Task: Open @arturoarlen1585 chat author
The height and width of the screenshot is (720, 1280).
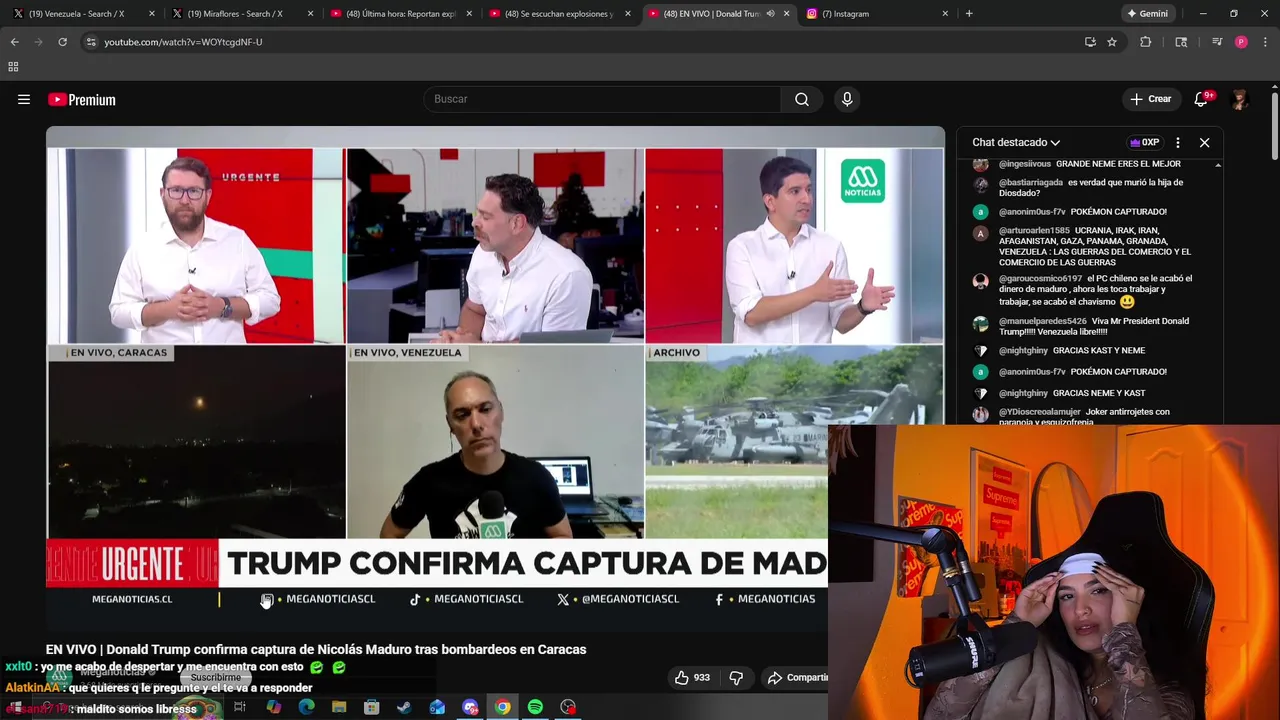Action: [x=1034, y=231]
